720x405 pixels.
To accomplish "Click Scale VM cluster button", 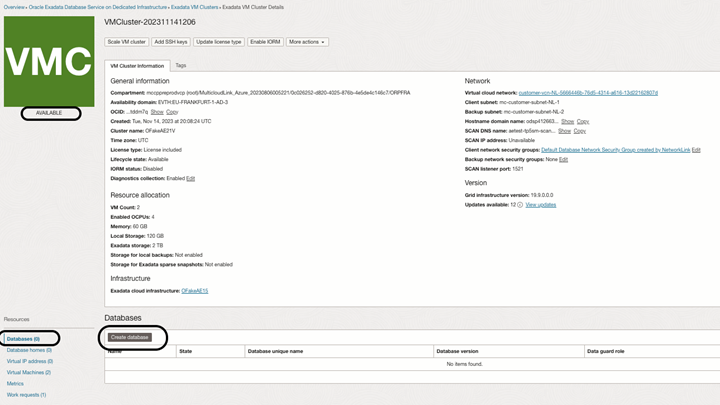I will point(126,42).
